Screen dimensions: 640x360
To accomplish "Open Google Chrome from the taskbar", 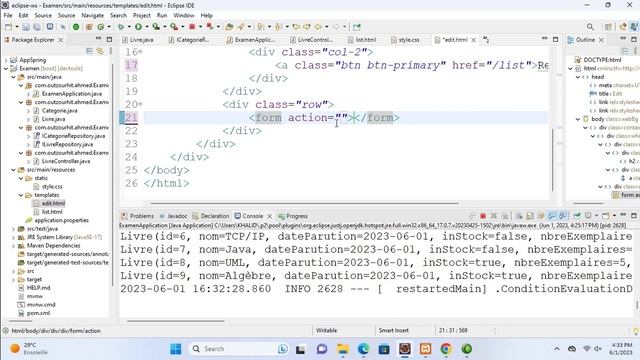I will 446,349.
